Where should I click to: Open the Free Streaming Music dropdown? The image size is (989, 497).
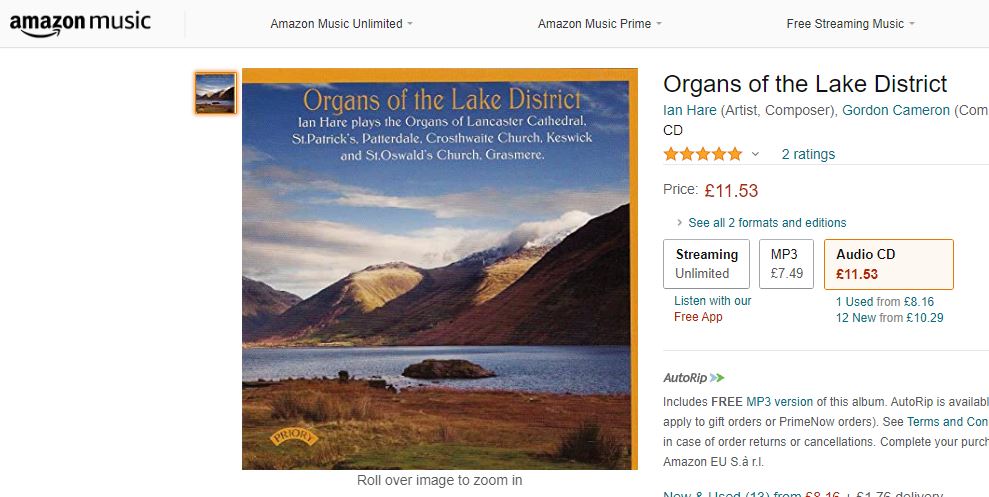[850, 24]
